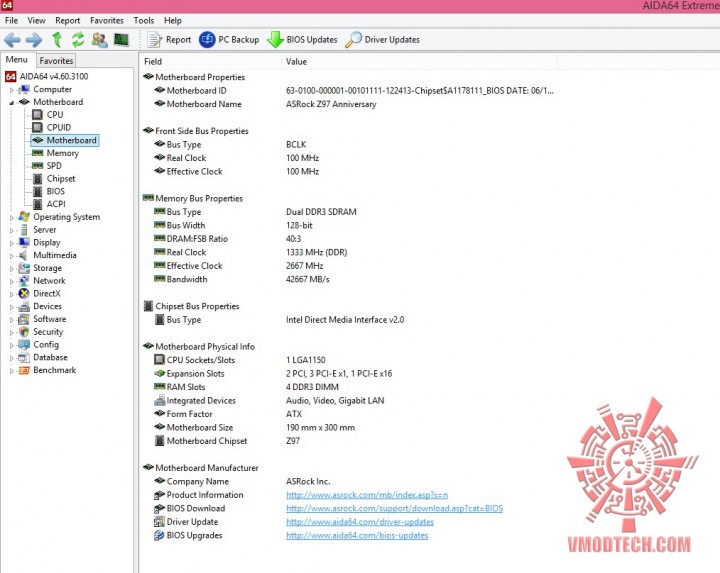This screenshot has height=573, width=720.
Task: Click the Config tree icon
Action: (x=24, y=344)
